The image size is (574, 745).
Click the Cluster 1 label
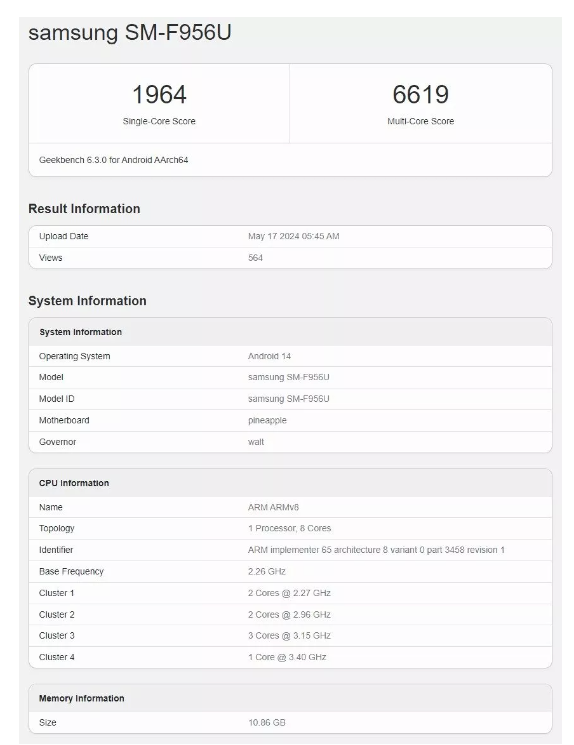click(57, 593)
